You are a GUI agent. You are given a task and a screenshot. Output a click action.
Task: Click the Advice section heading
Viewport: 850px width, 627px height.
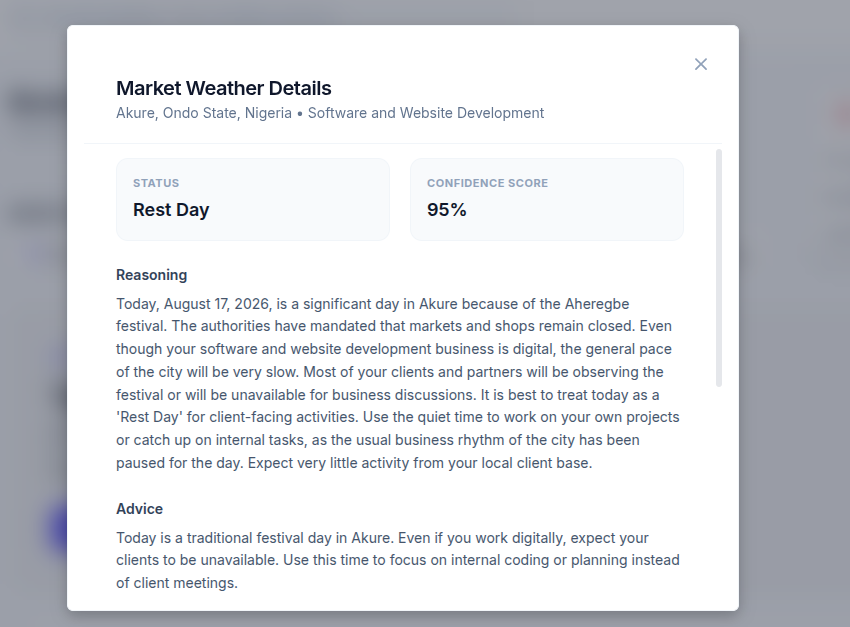139,509
